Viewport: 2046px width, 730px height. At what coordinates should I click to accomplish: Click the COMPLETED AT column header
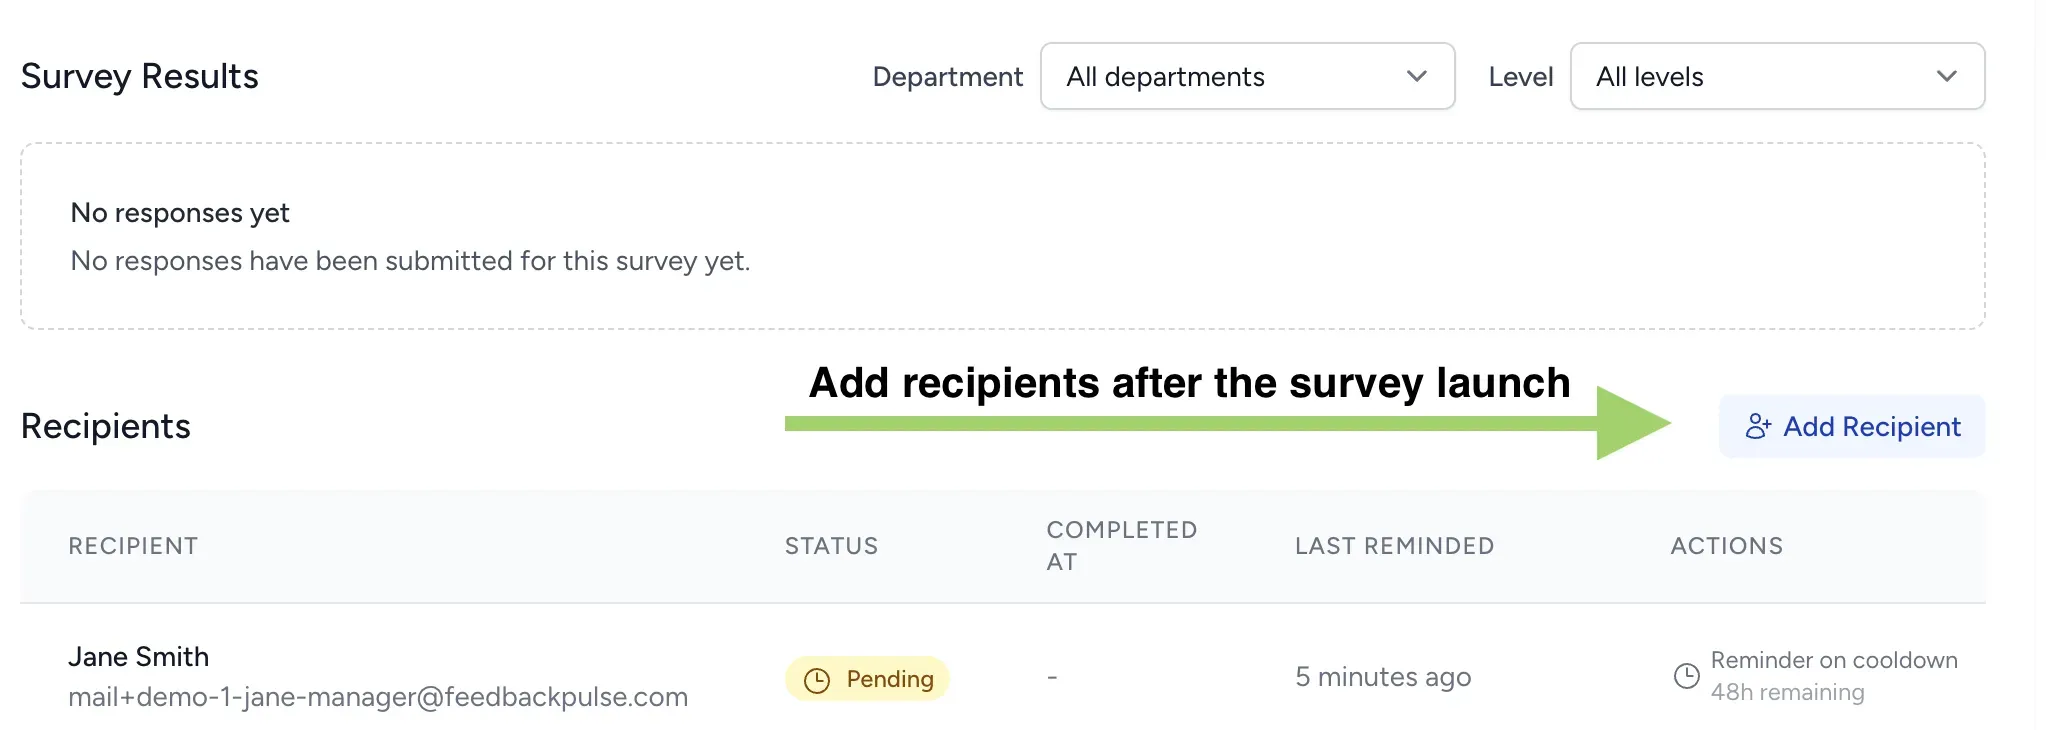1121,546
